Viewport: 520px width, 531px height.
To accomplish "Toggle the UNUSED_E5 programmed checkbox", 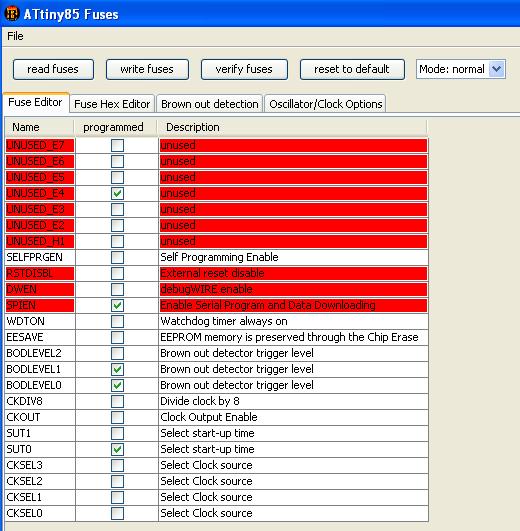I will click(117, 177).
